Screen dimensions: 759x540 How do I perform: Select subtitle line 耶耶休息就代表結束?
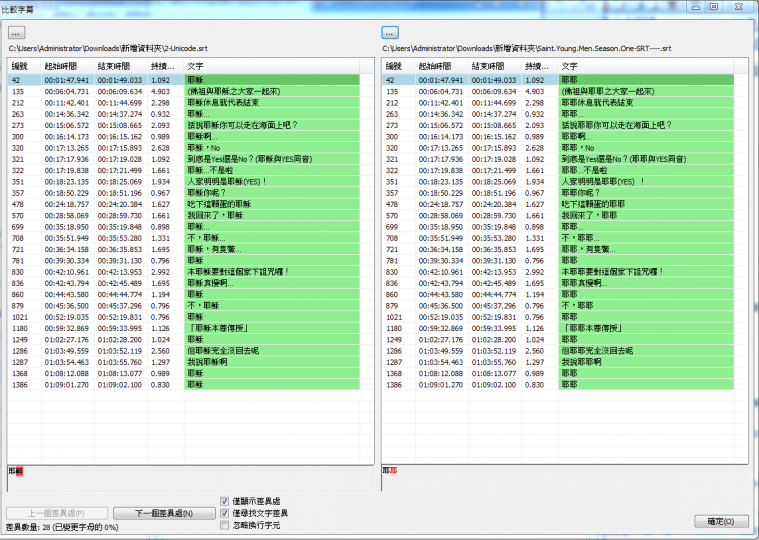pos(558,103)
